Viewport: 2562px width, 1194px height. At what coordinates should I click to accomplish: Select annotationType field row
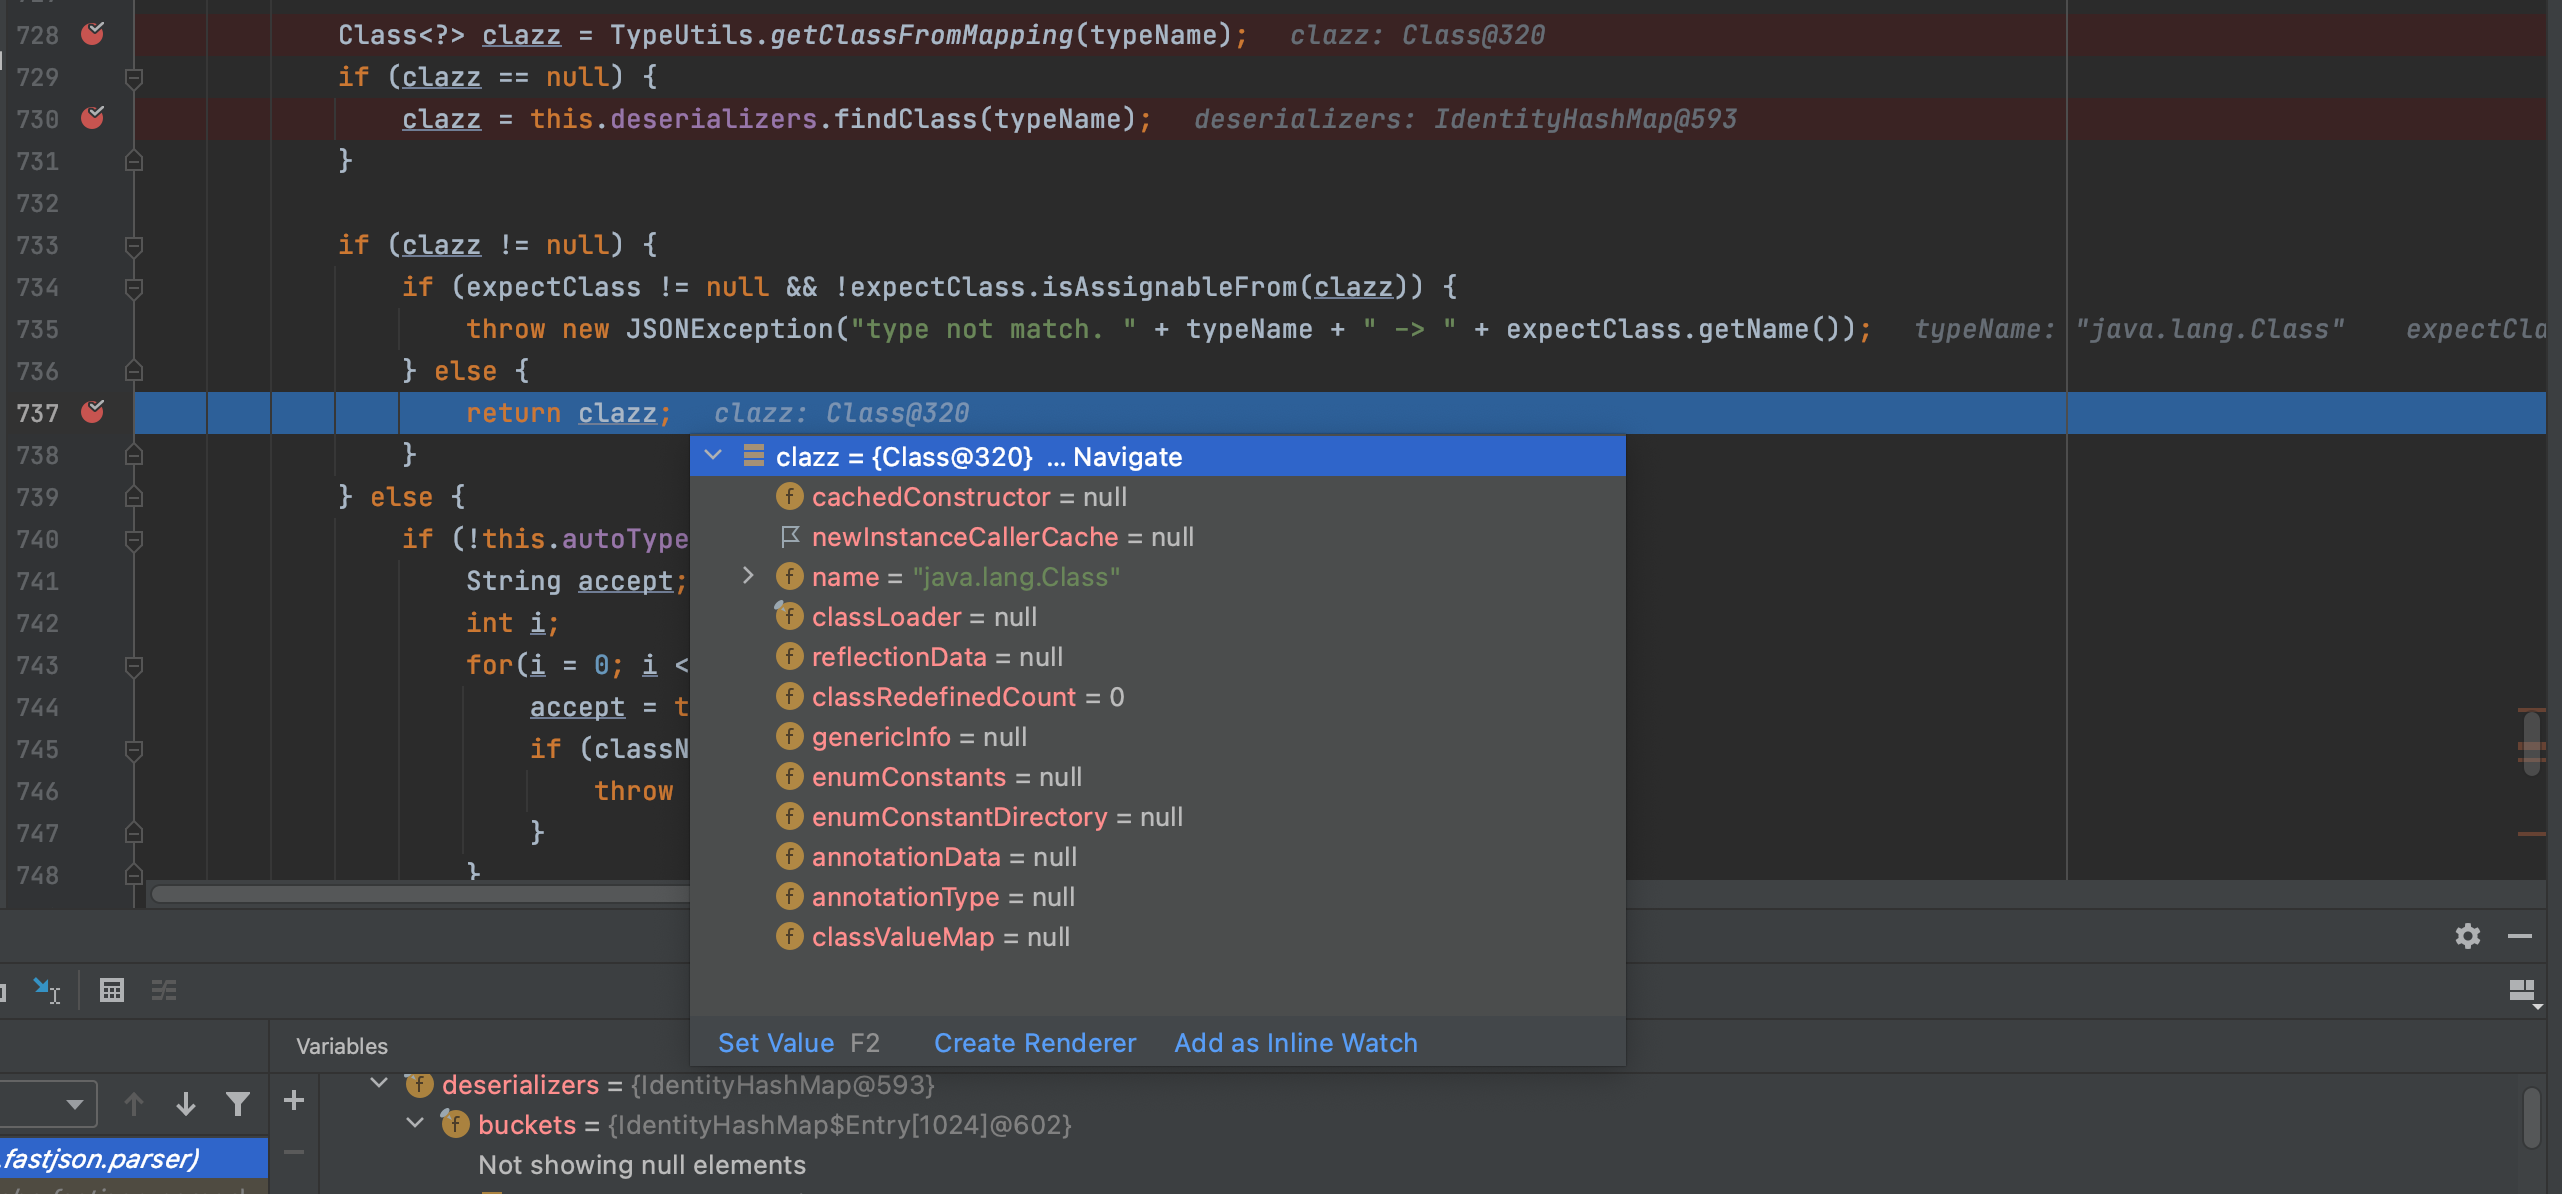coord(1158,897)
